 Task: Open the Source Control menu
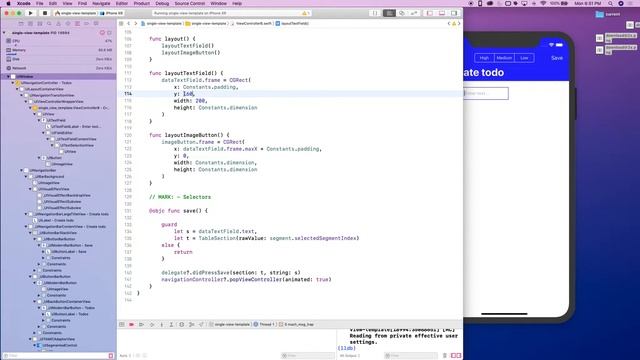(x=190, y=3)
